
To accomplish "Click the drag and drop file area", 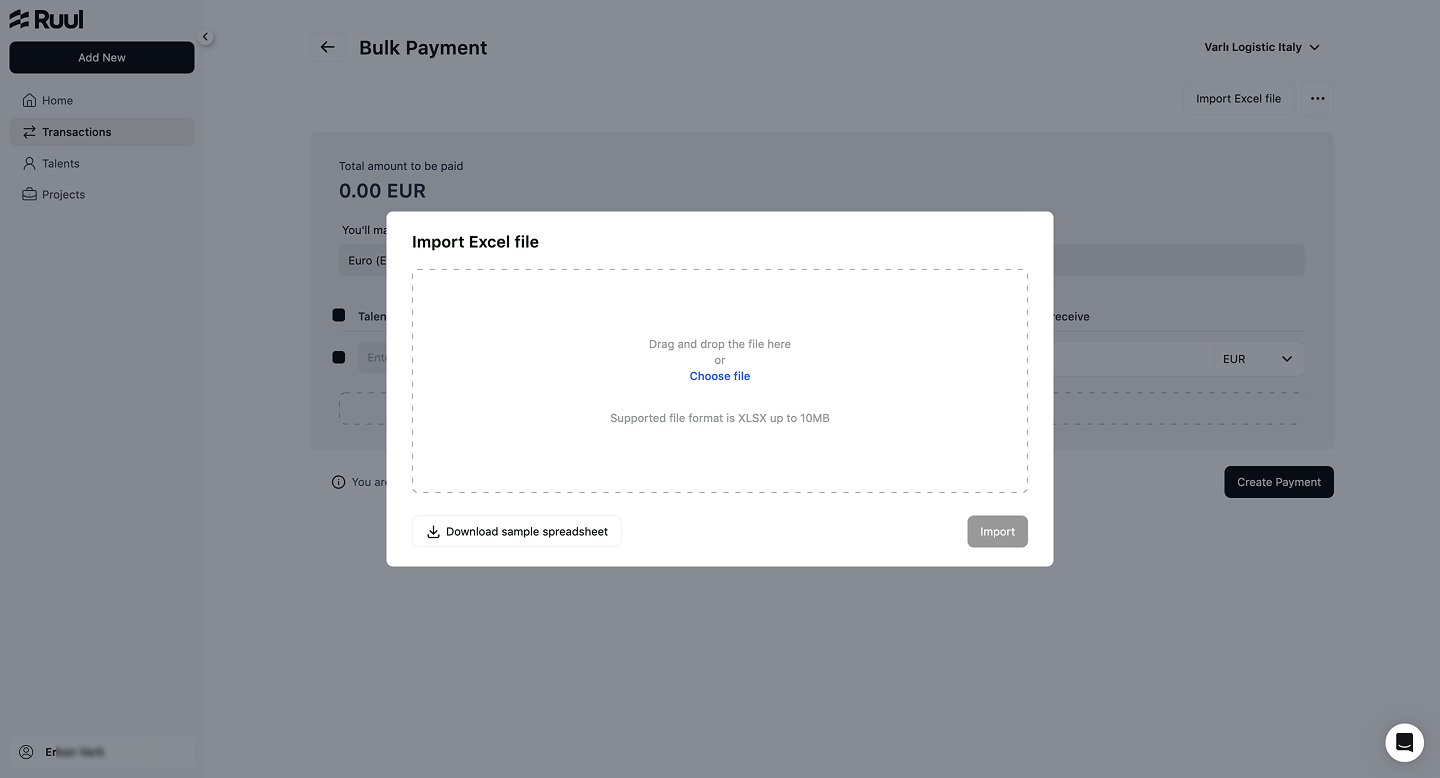I will click(x=720, y=381).
